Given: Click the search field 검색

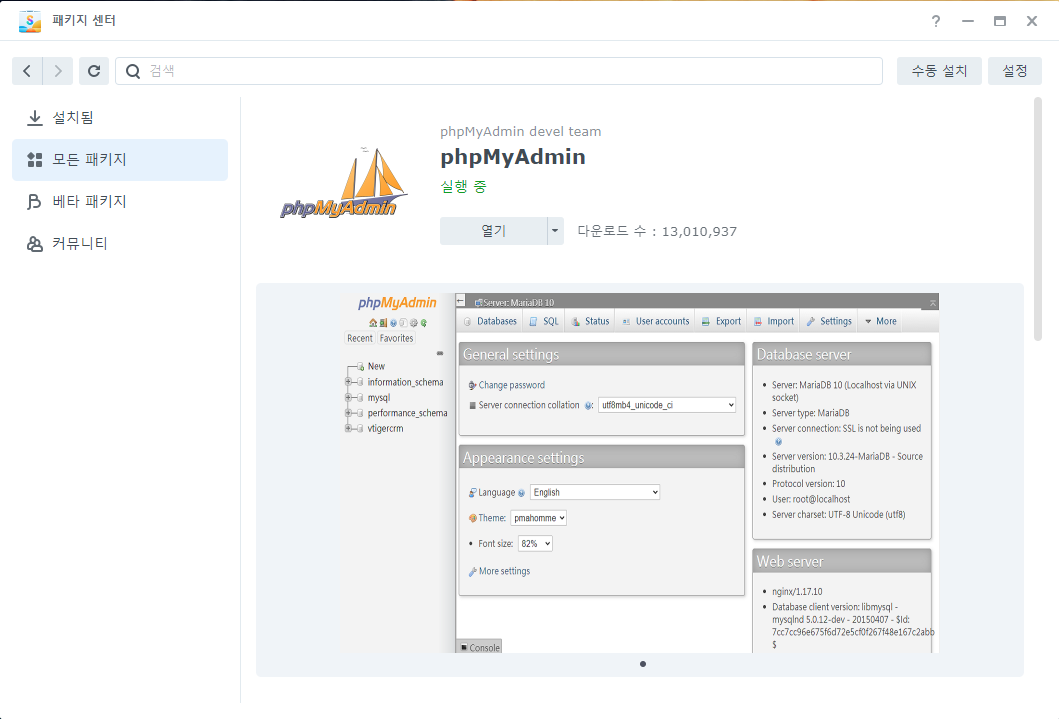Looking at the screenshot, I should click(x=499, y=71).
